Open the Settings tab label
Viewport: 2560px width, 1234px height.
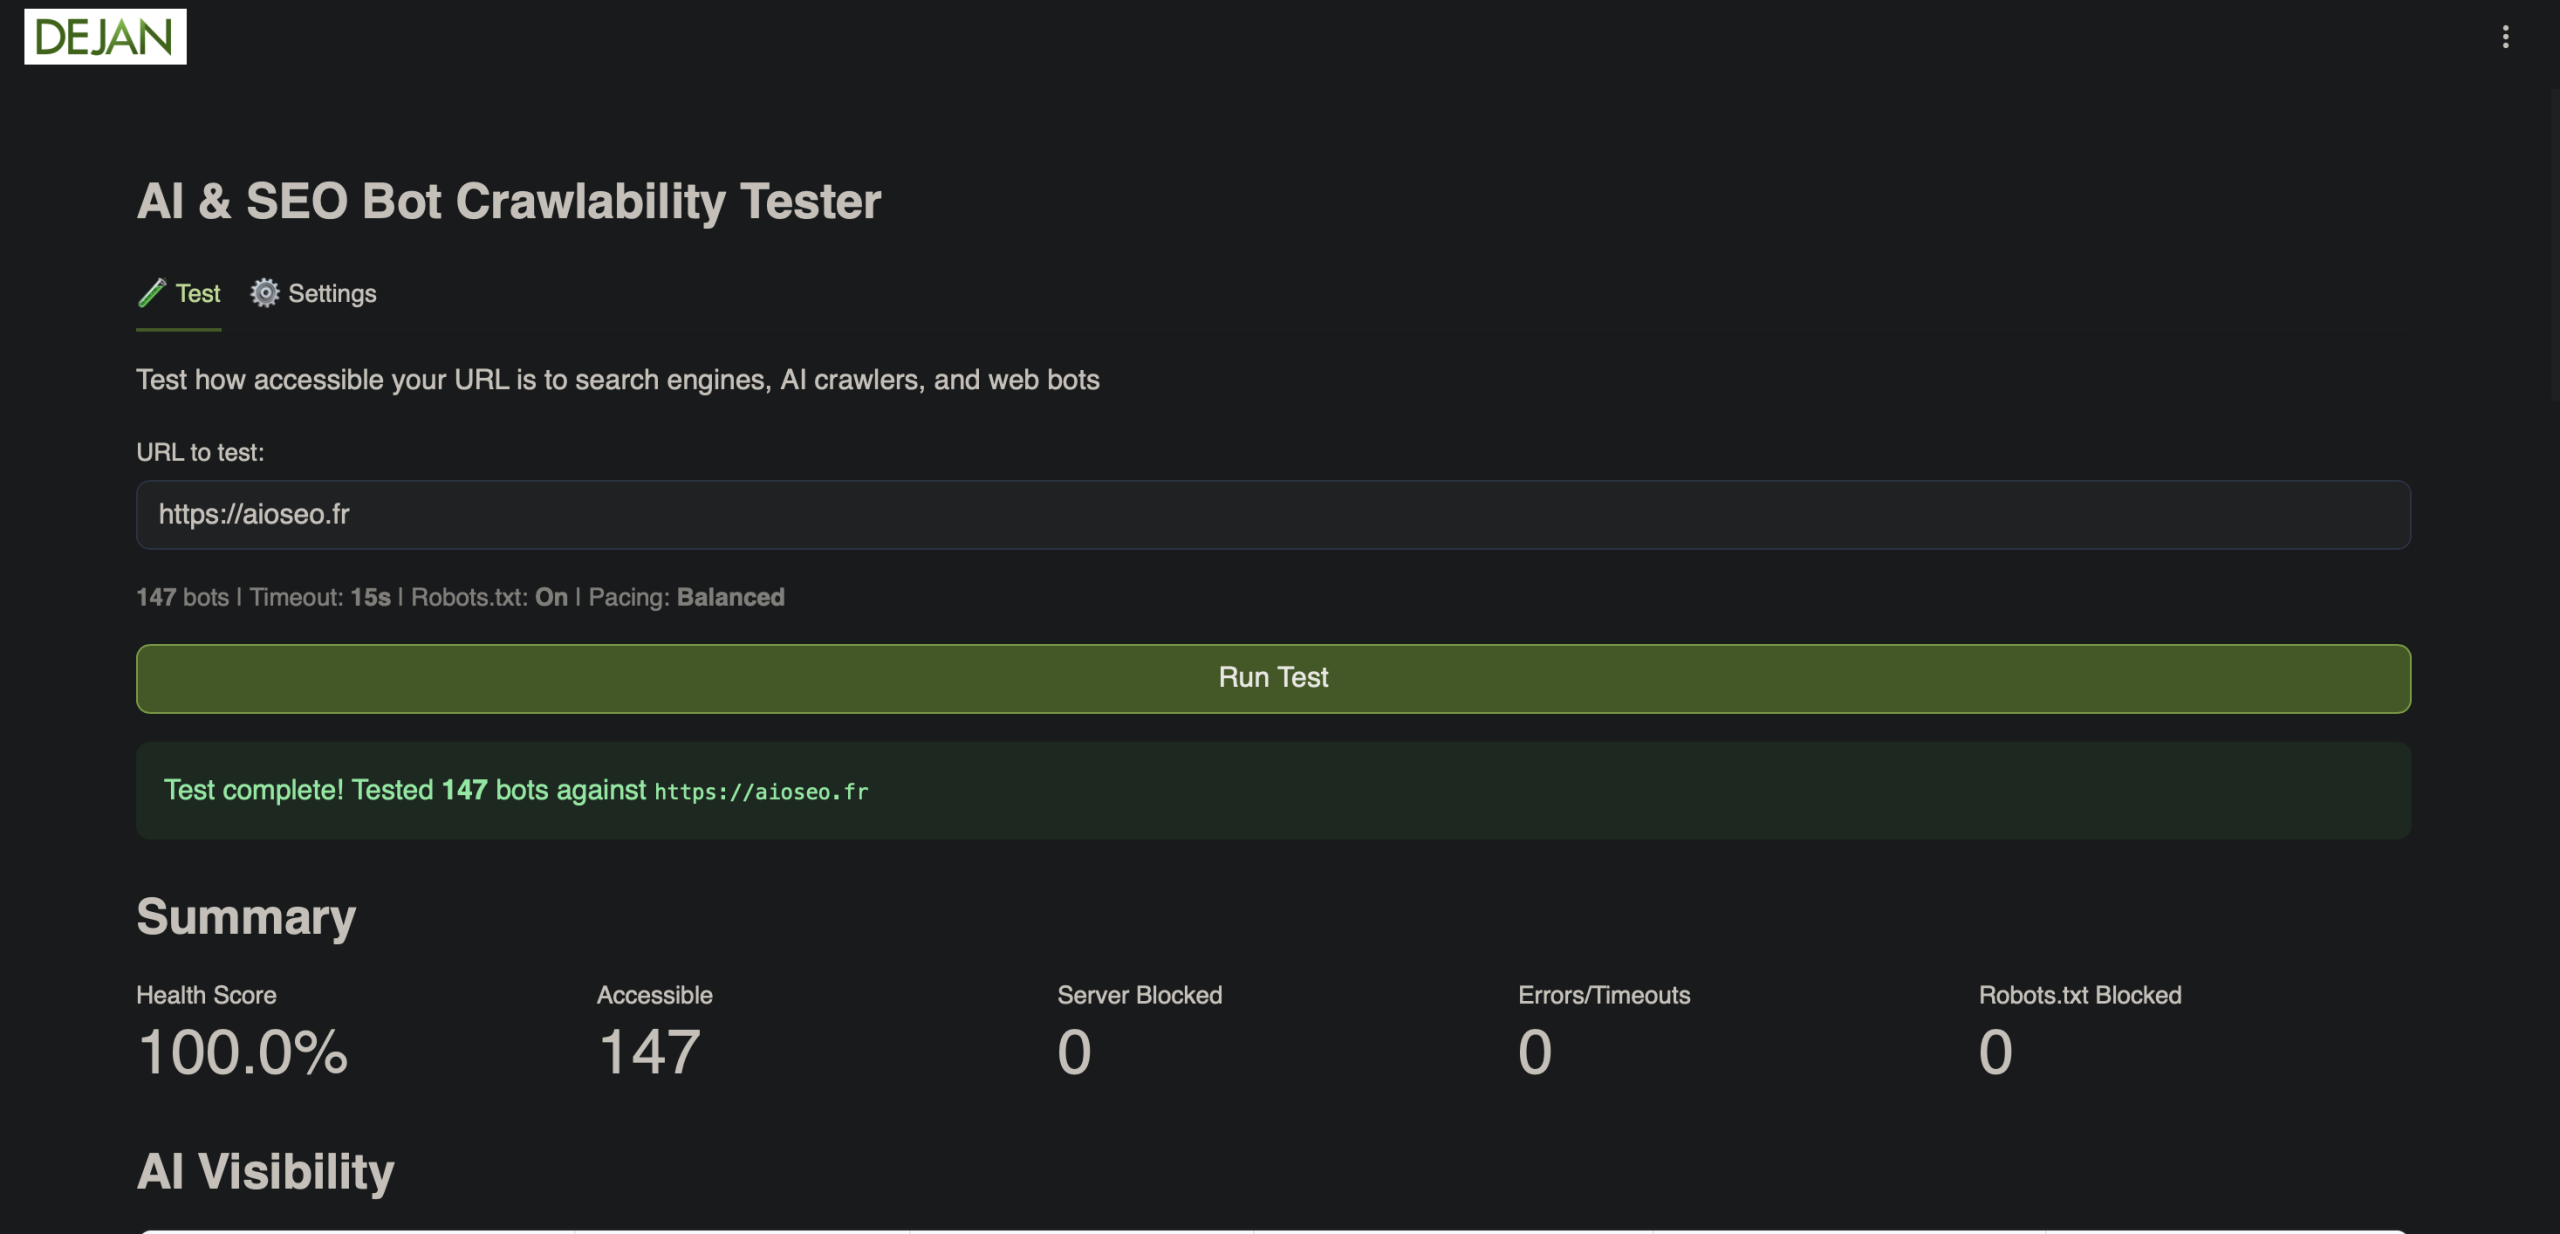(332, 293)
